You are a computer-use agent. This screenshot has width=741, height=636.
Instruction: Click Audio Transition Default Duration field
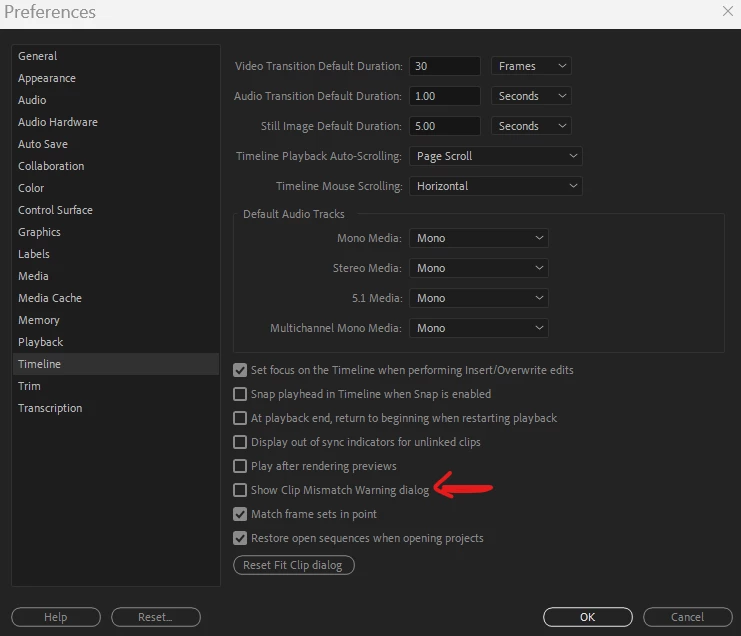pos(445,96)
